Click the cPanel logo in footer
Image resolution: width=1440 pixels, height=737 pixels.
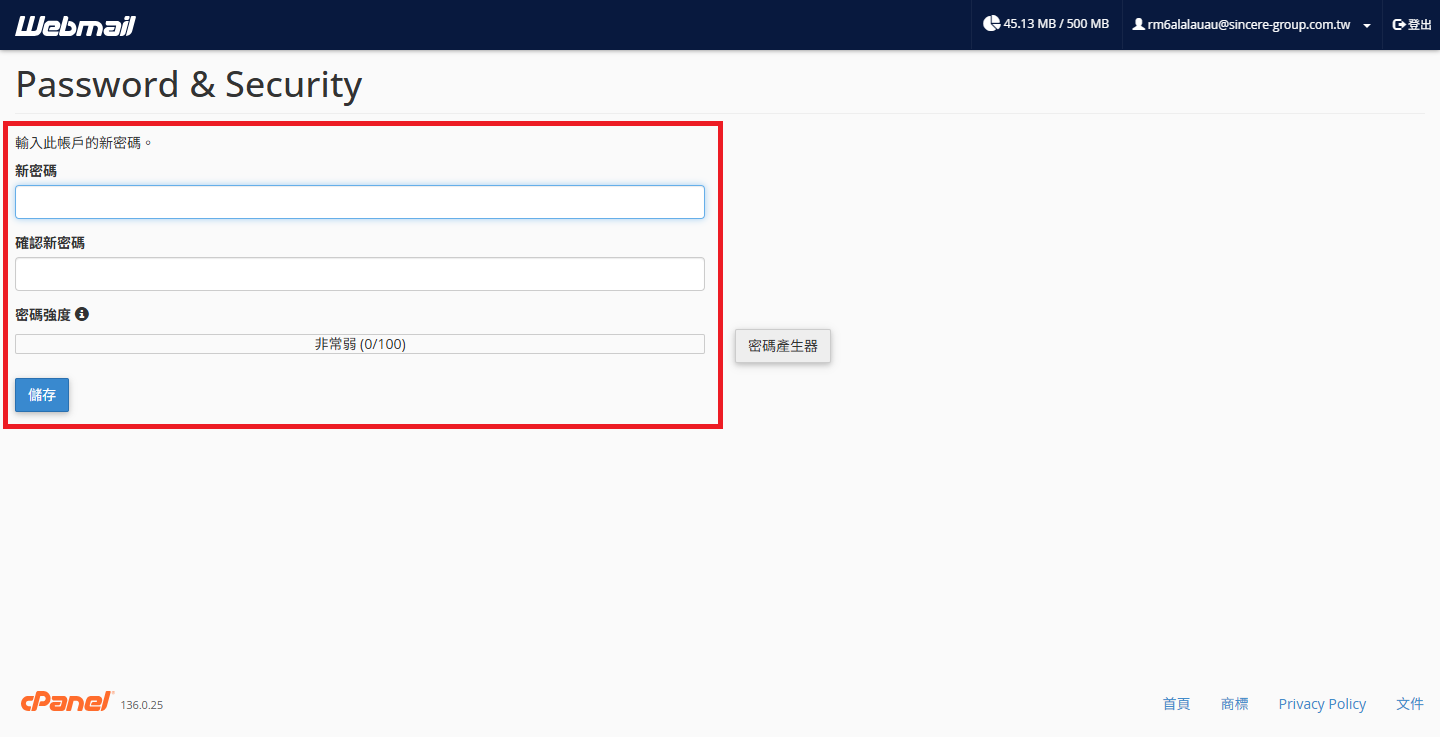click(x=68, y=702)
